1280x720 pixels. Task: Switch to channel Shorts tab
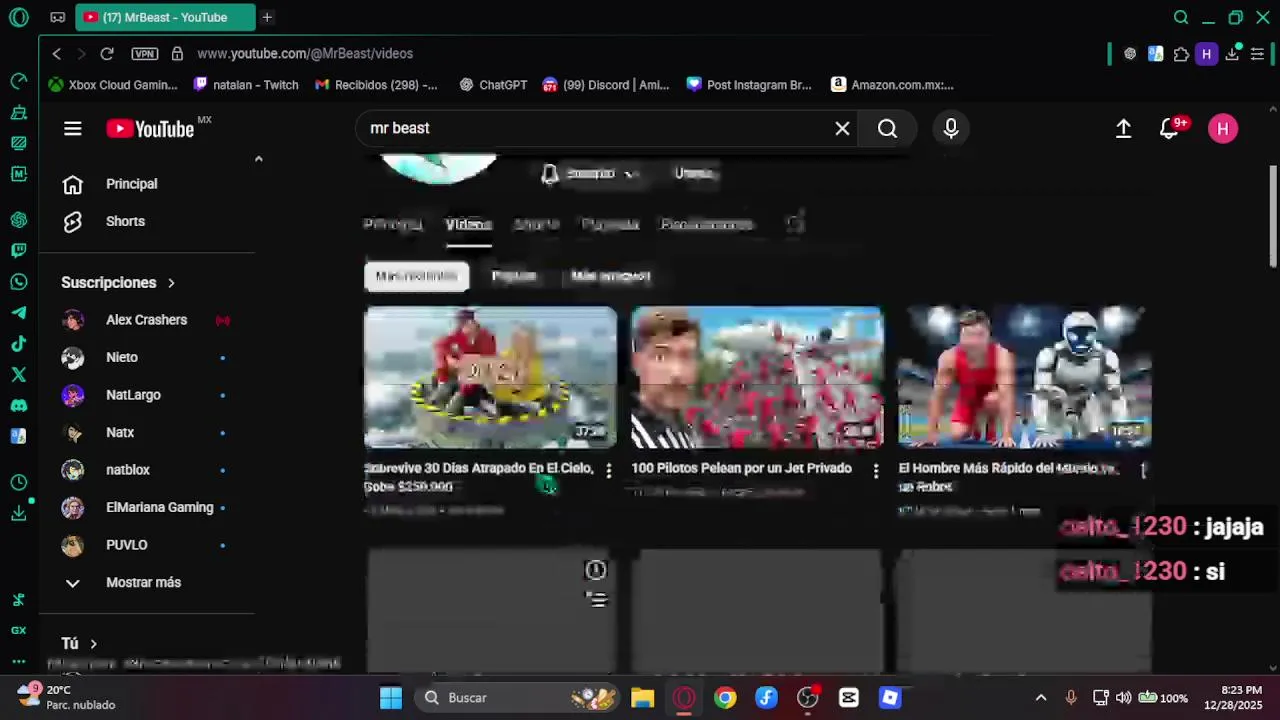click(535, 224)
